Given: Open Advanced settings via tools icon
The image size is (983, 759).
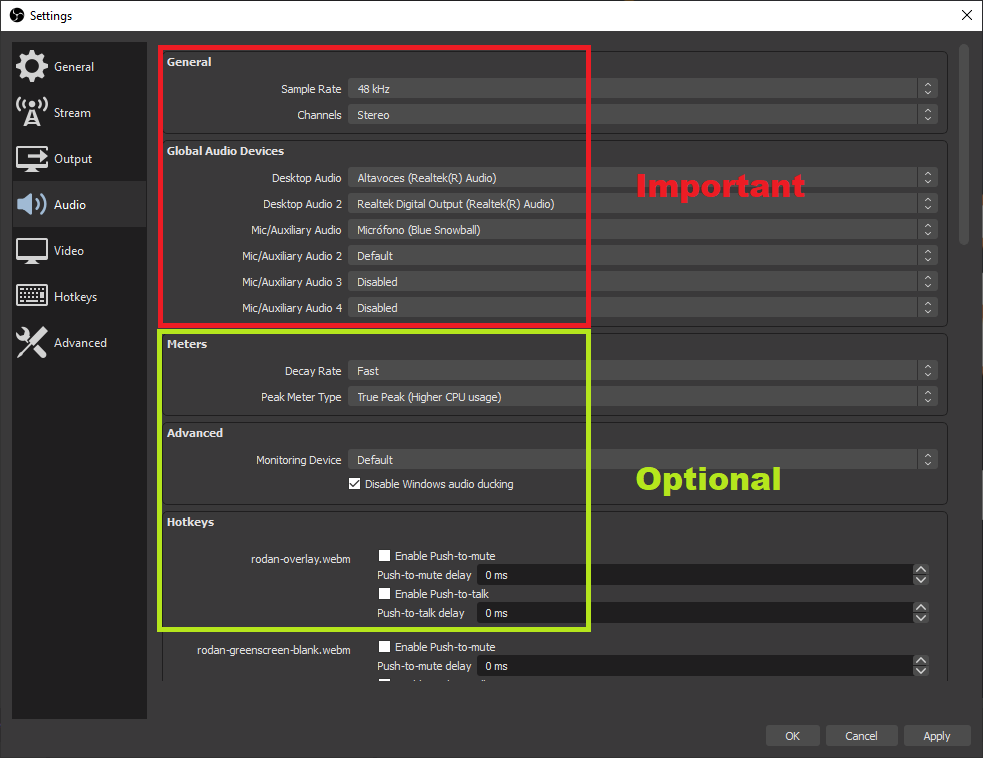Looking at the screenshot, I should (x=32, y=343).
